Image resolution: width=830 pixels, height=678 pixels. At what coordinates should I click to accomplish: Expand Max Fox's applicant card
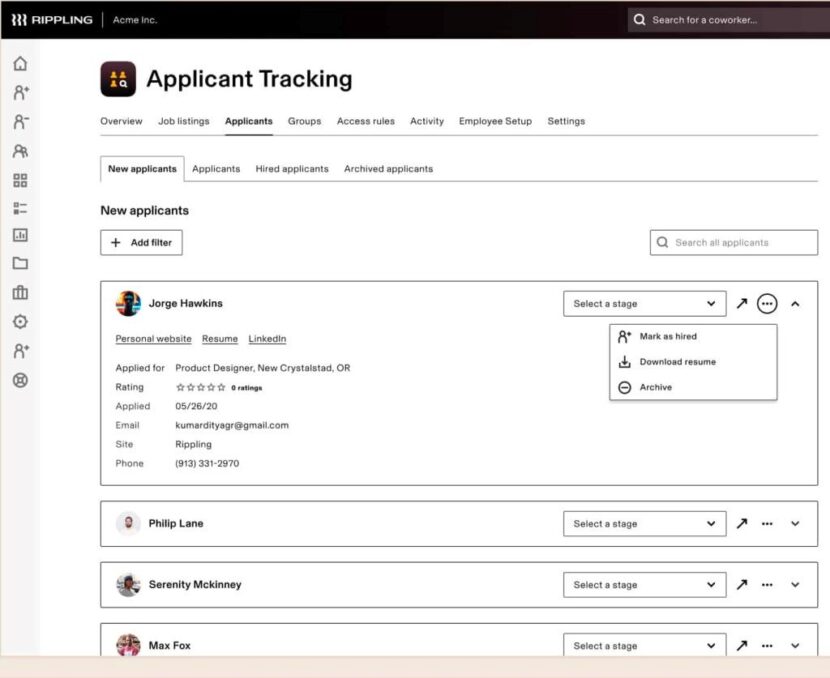(x=795, y=645)
